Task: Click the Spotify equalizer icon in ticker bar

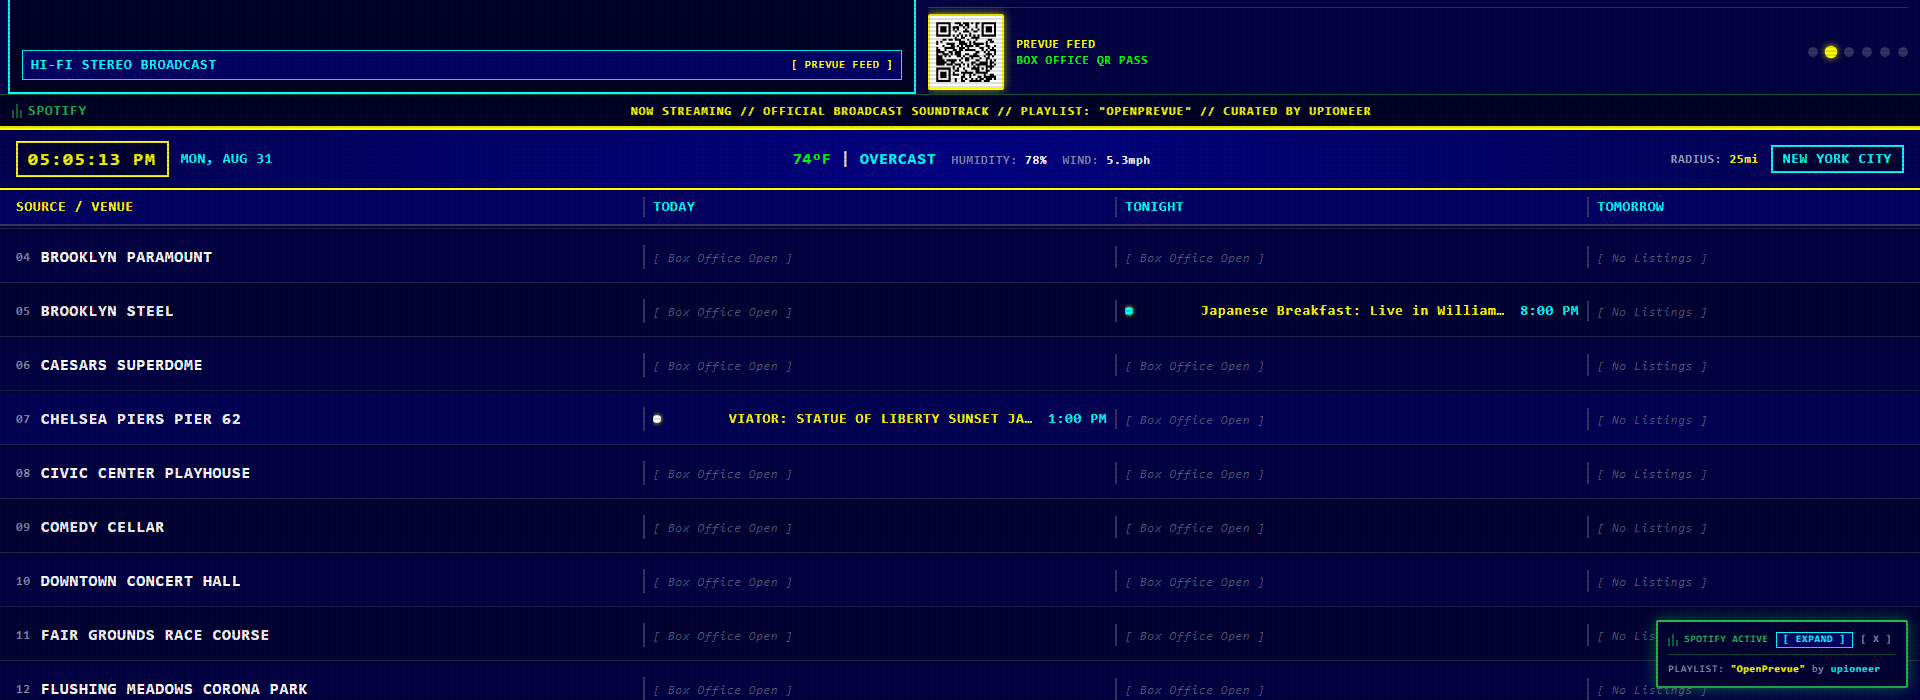Action: point(17,111)
